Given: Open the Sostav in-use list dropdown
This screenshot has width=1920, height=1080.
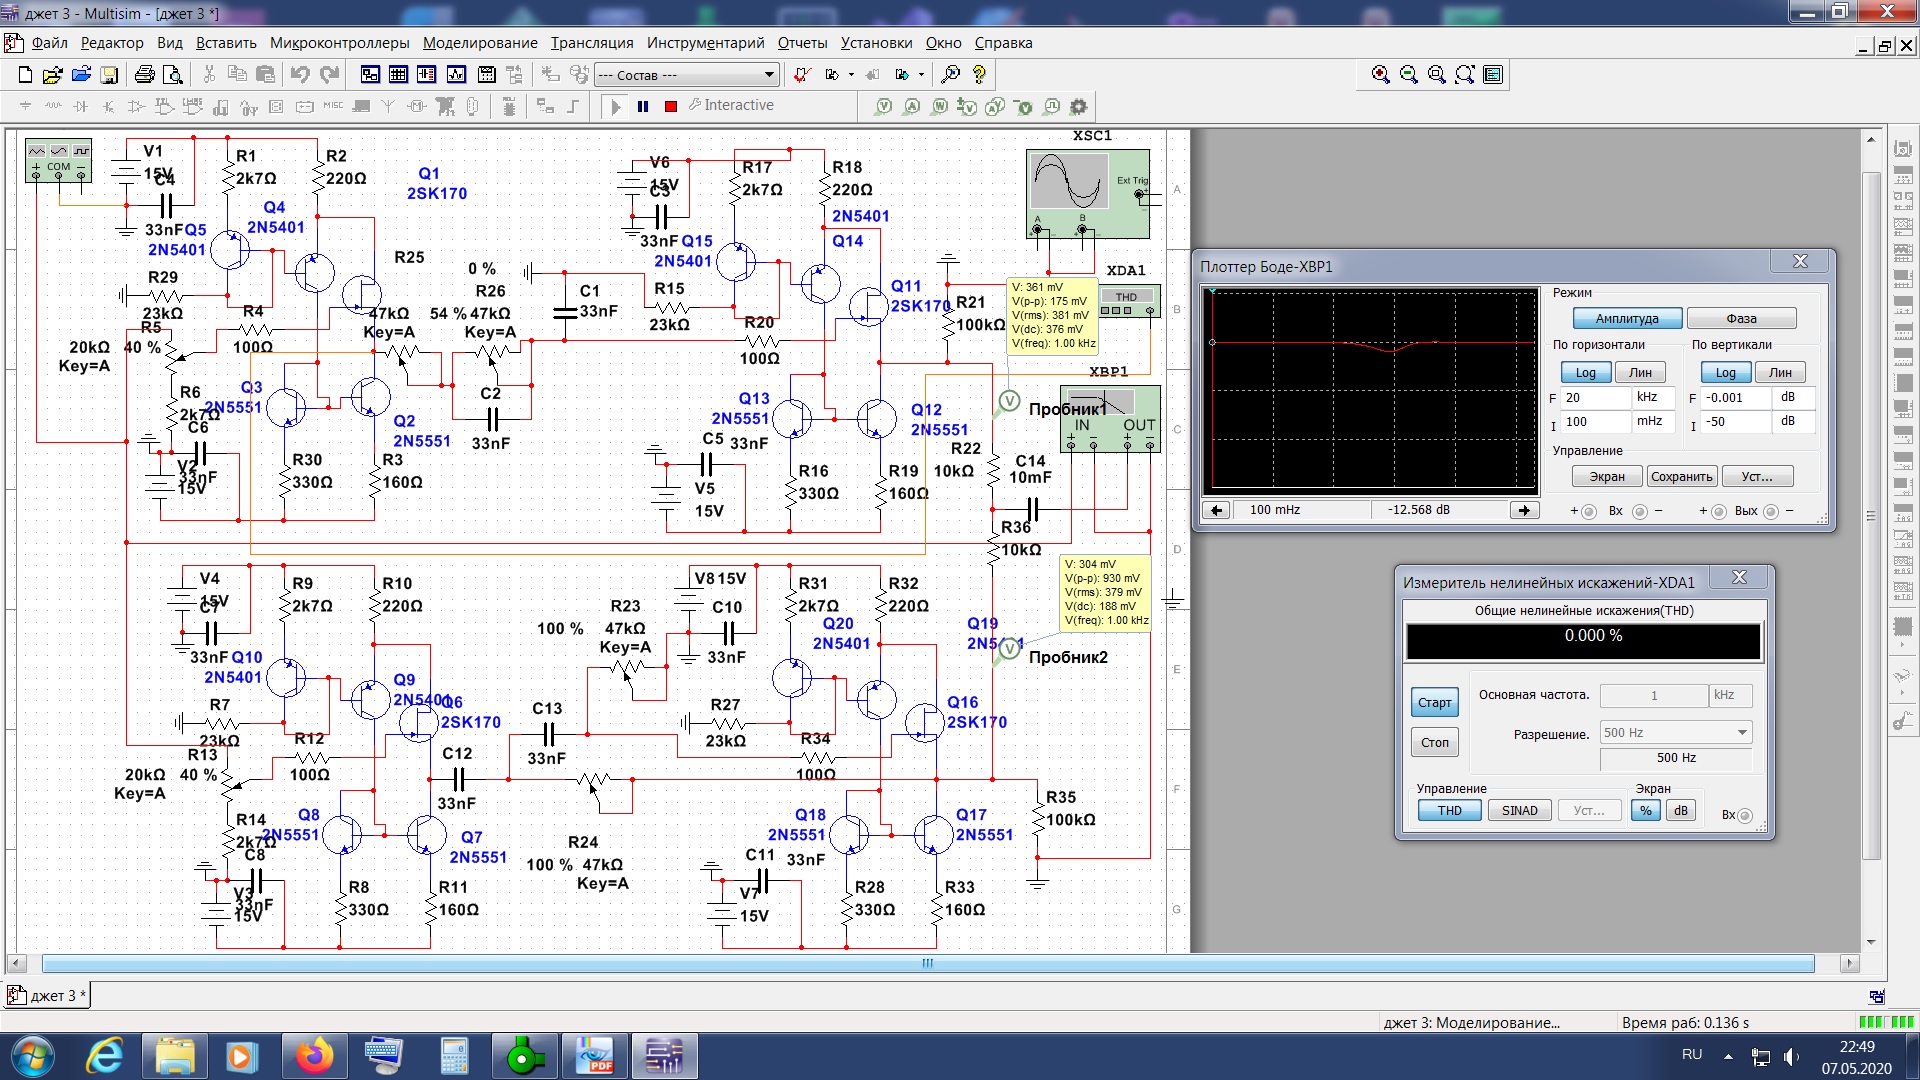Looking at the screenshot, I should pos(768,75).
